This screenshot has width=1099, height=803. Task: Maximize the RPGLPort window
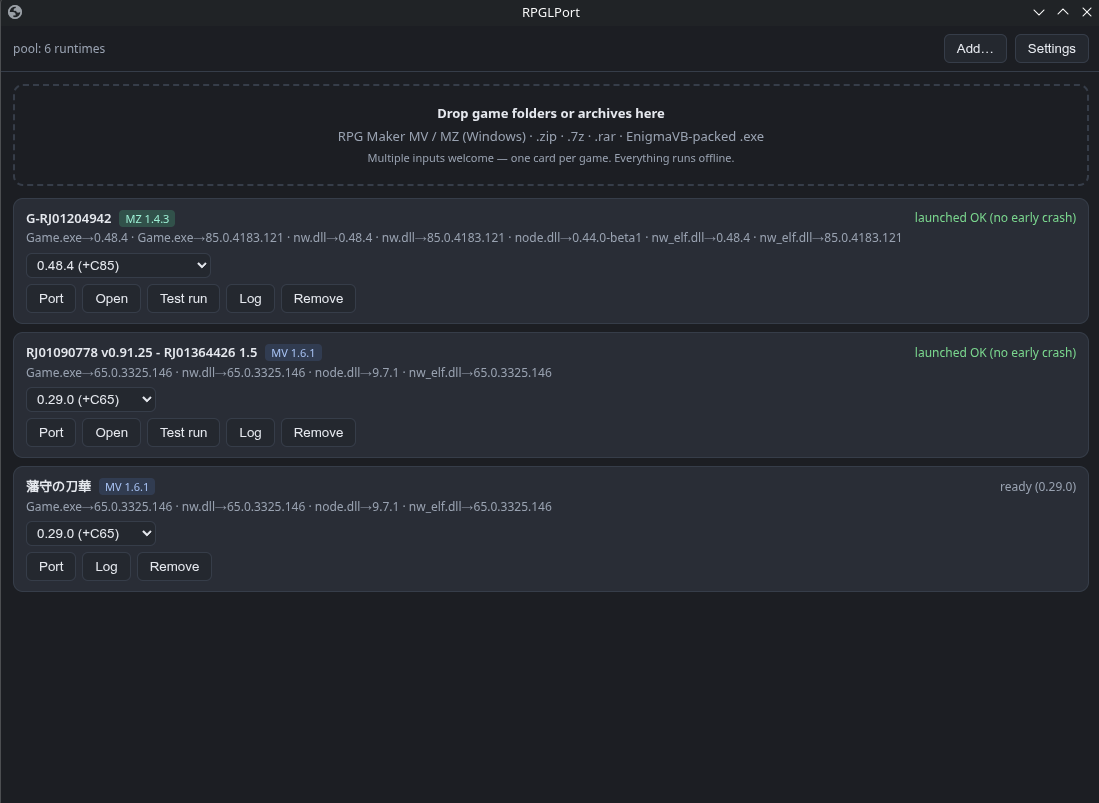(x=1063, y=12)
